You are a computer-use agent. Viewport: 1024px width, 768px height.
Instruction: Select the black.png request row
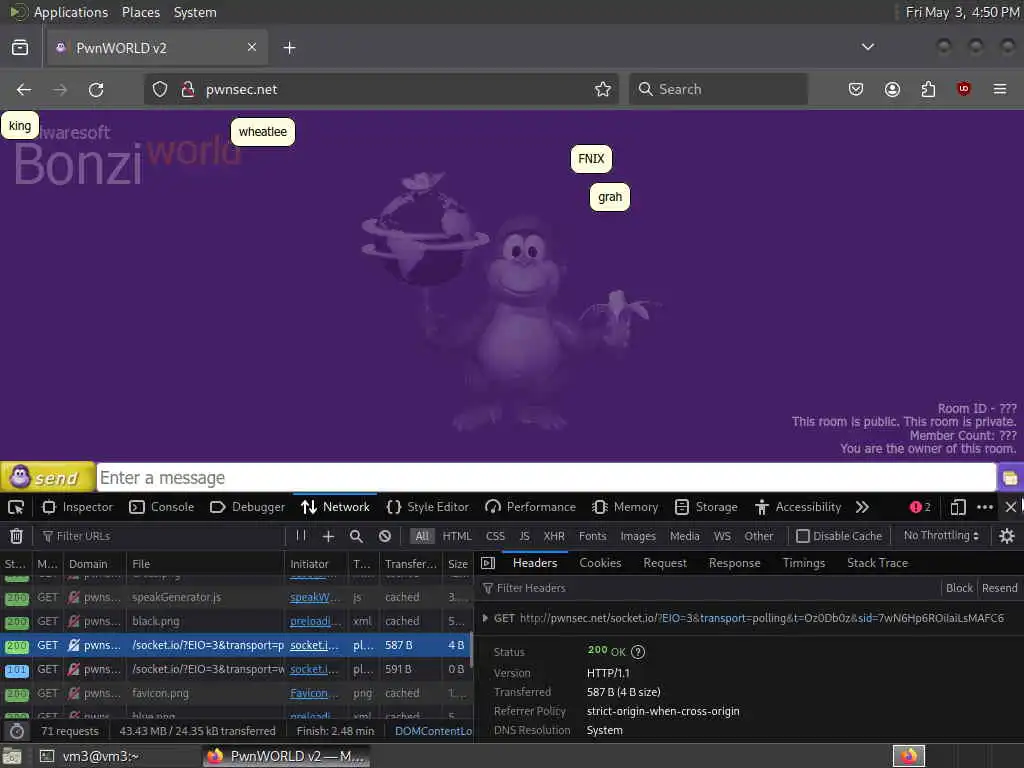click(x=235, y=621)
